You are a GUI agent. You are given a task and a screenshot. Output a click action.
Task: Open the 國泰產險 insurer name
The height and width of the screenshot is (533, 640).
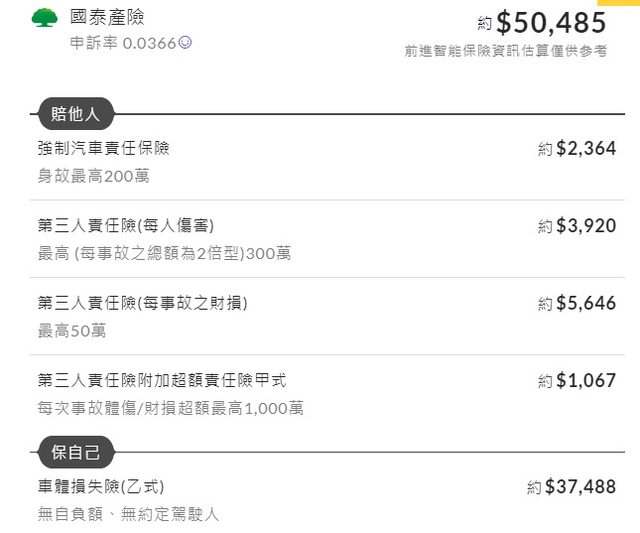point(109,17)
